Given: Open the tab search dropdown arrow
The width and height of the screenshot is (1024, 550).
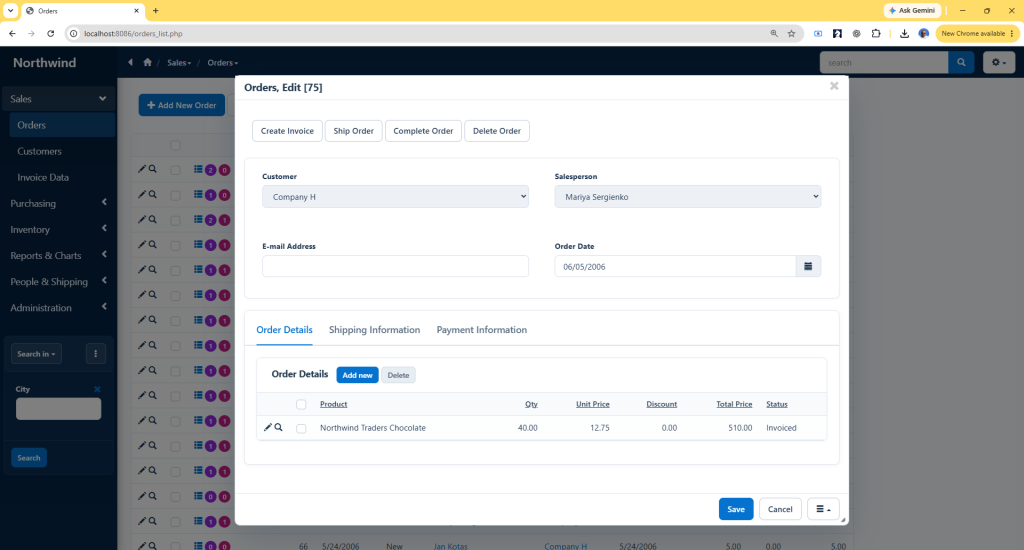Looking at the screenshot, I should [10, 10].
